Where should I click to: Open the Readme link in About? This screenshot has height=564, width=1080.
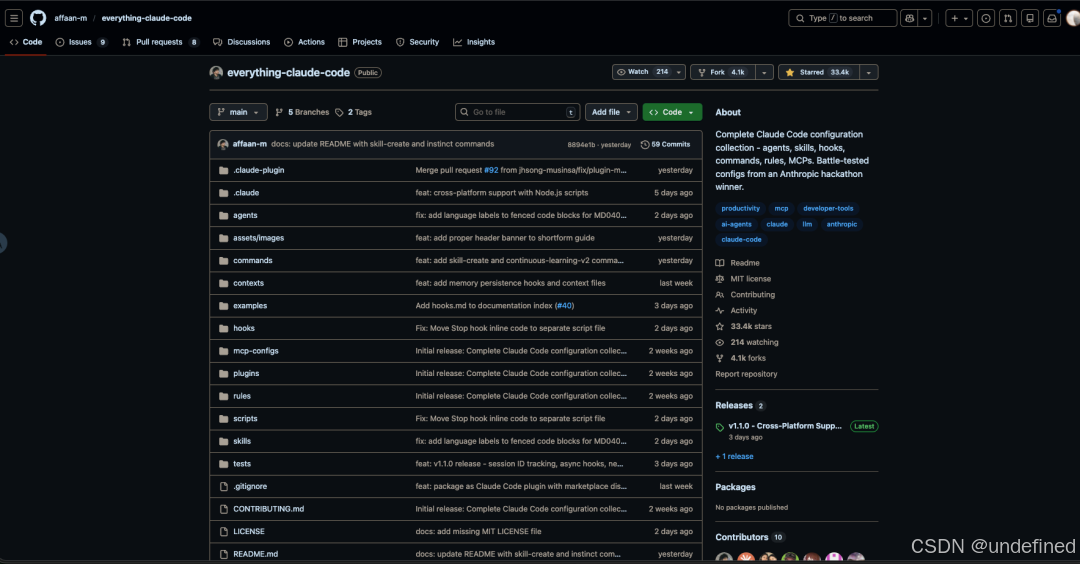tap(738, 263)
